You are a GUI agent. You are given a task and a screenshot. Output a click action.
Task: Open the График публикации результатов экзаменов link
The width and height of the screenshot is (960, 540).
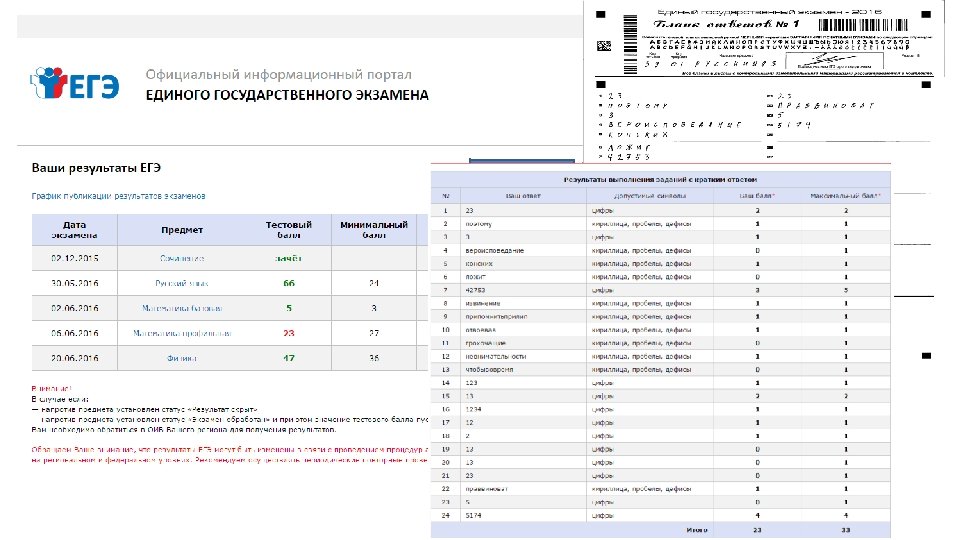[118, 197]
